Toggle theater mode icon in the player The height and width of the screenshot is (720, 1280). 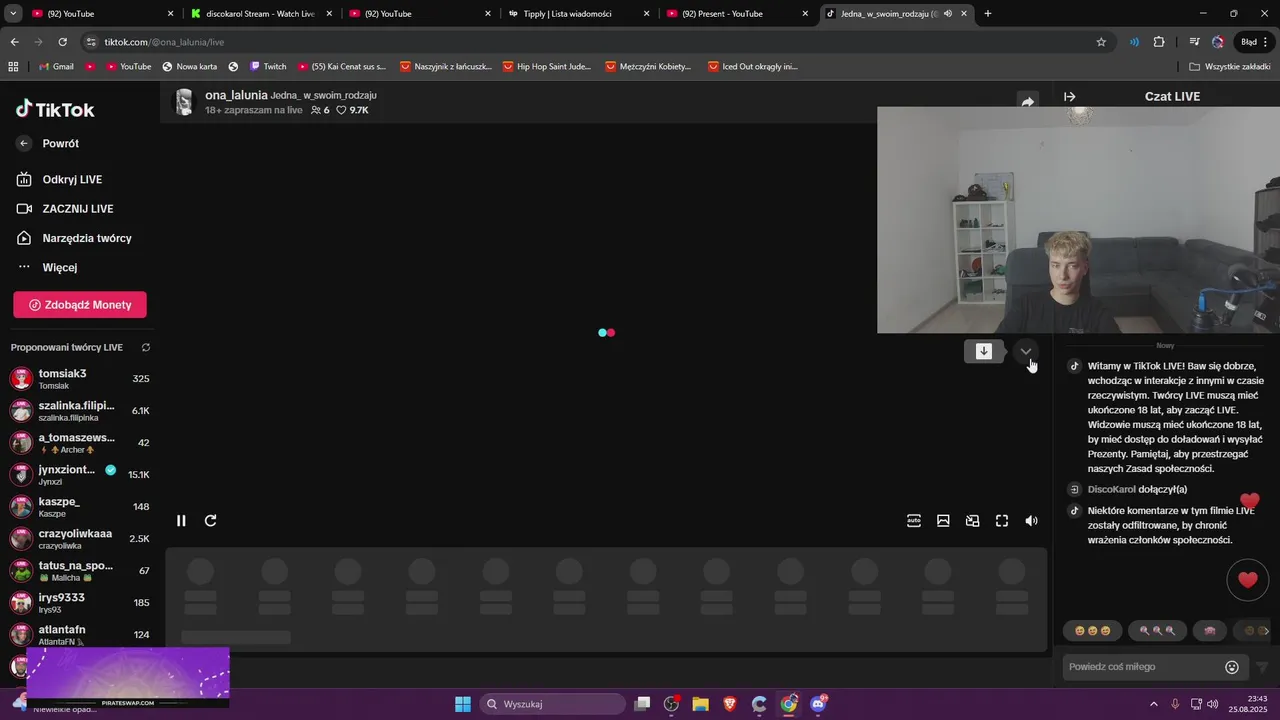[x=943, y=520]
